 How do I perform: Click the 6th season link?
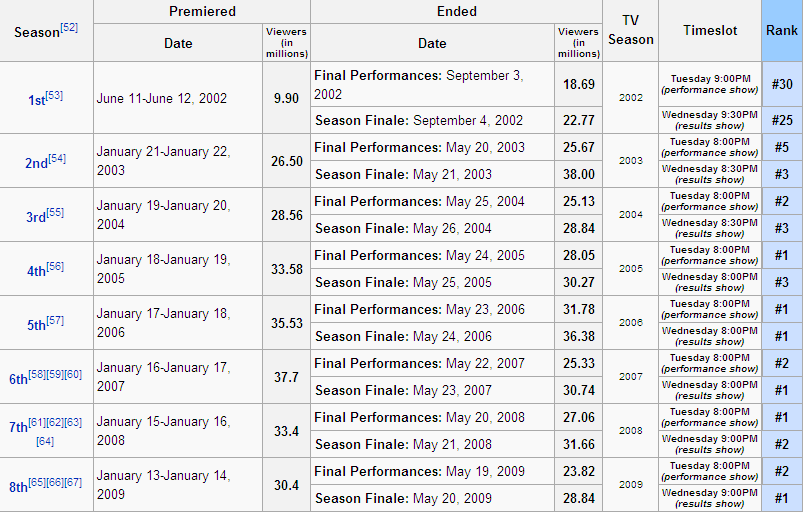[x=18, y=379]
